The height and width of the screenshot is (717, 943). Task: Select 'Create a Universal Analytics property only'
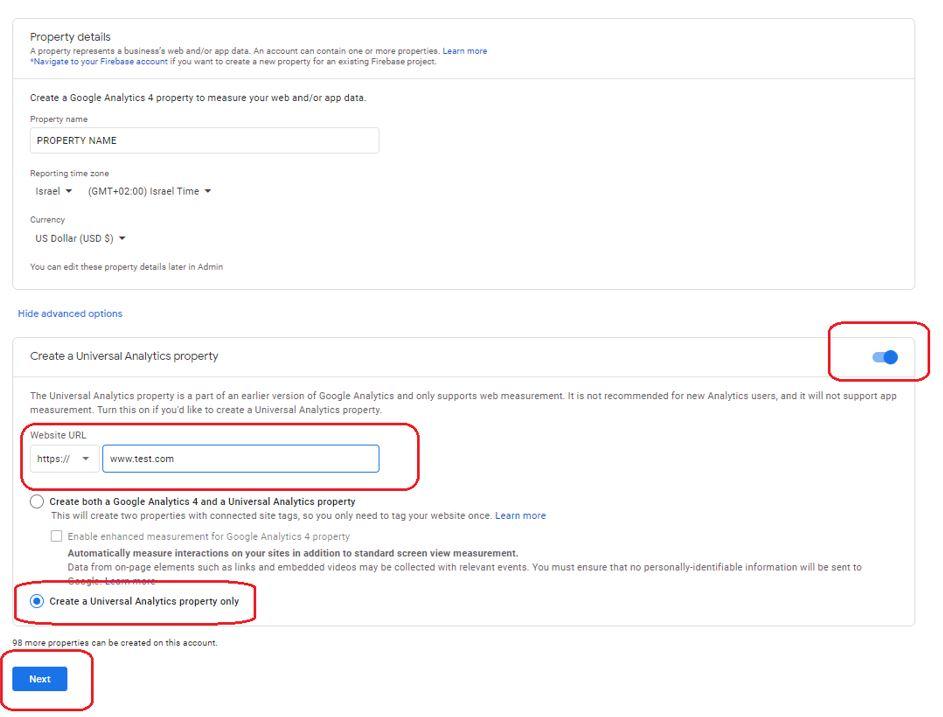pyautogui.click(x=38, y=601)
